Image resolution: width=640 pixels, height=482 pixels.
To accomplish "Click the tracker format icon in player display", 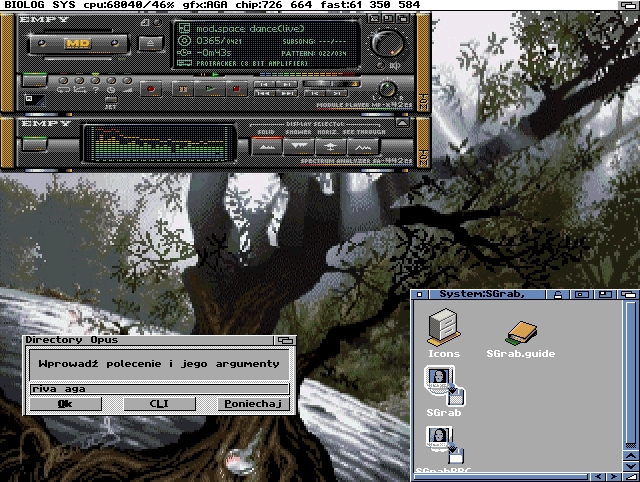I will (x=184, y=63).
